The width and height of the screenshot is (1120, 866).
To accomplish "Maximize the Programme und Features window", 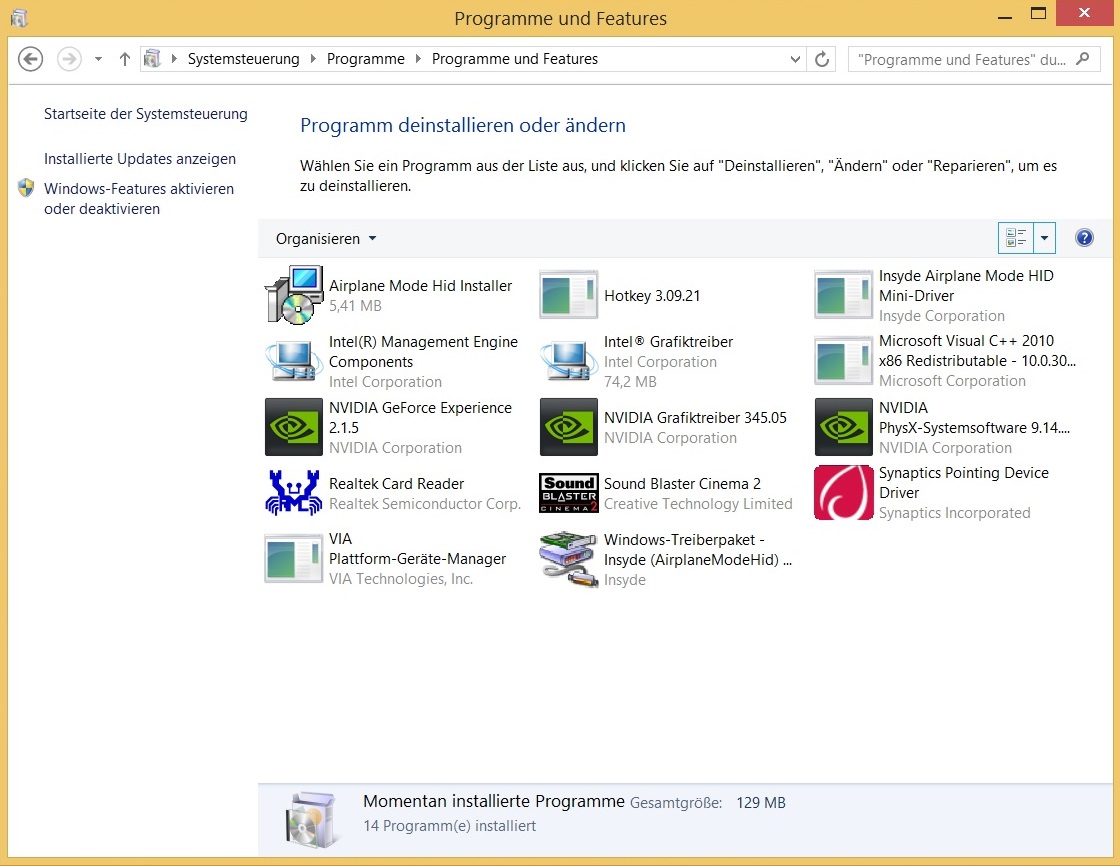I will click(1039, 14).
